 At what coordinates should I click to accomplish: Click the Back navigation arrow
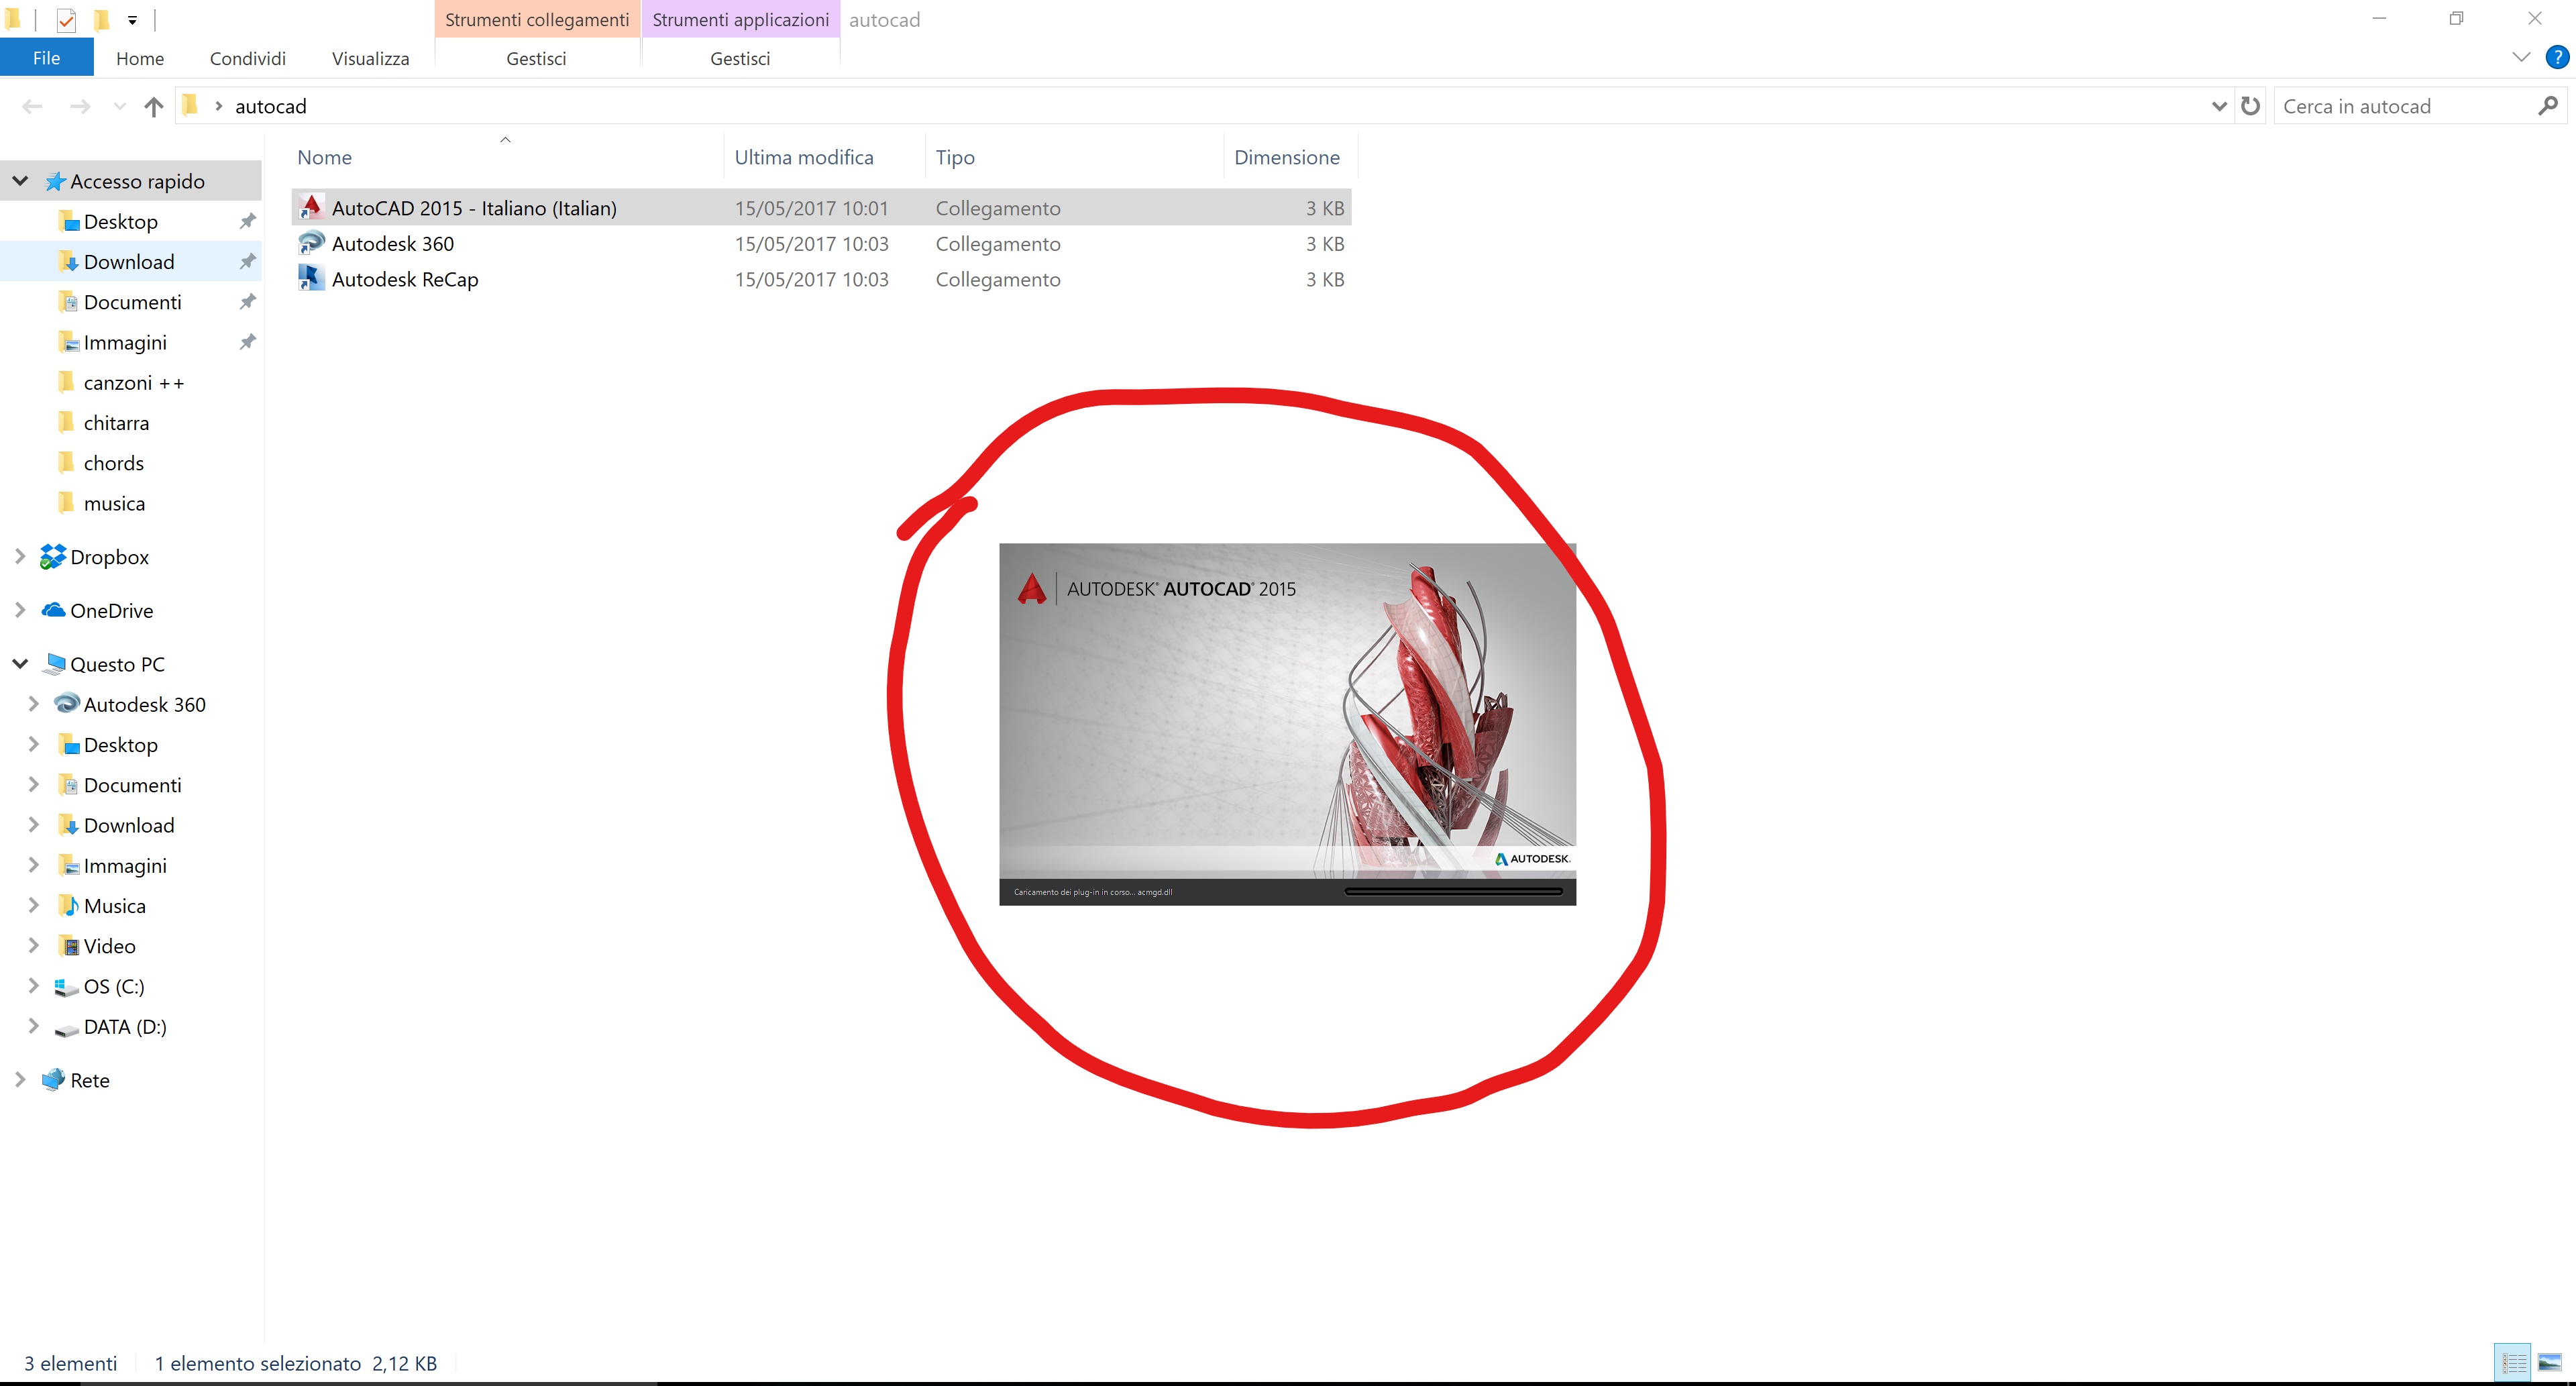coord(32,106)
